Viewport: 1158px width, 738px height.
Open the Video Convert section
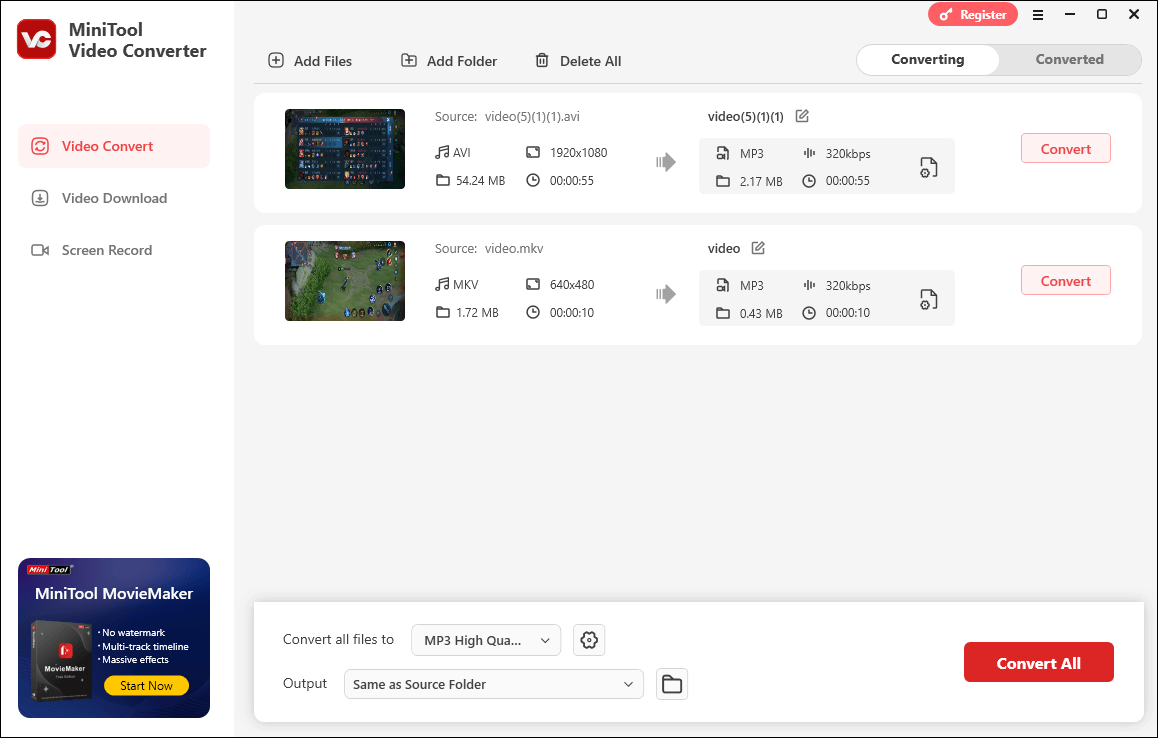tap(114, 146)
